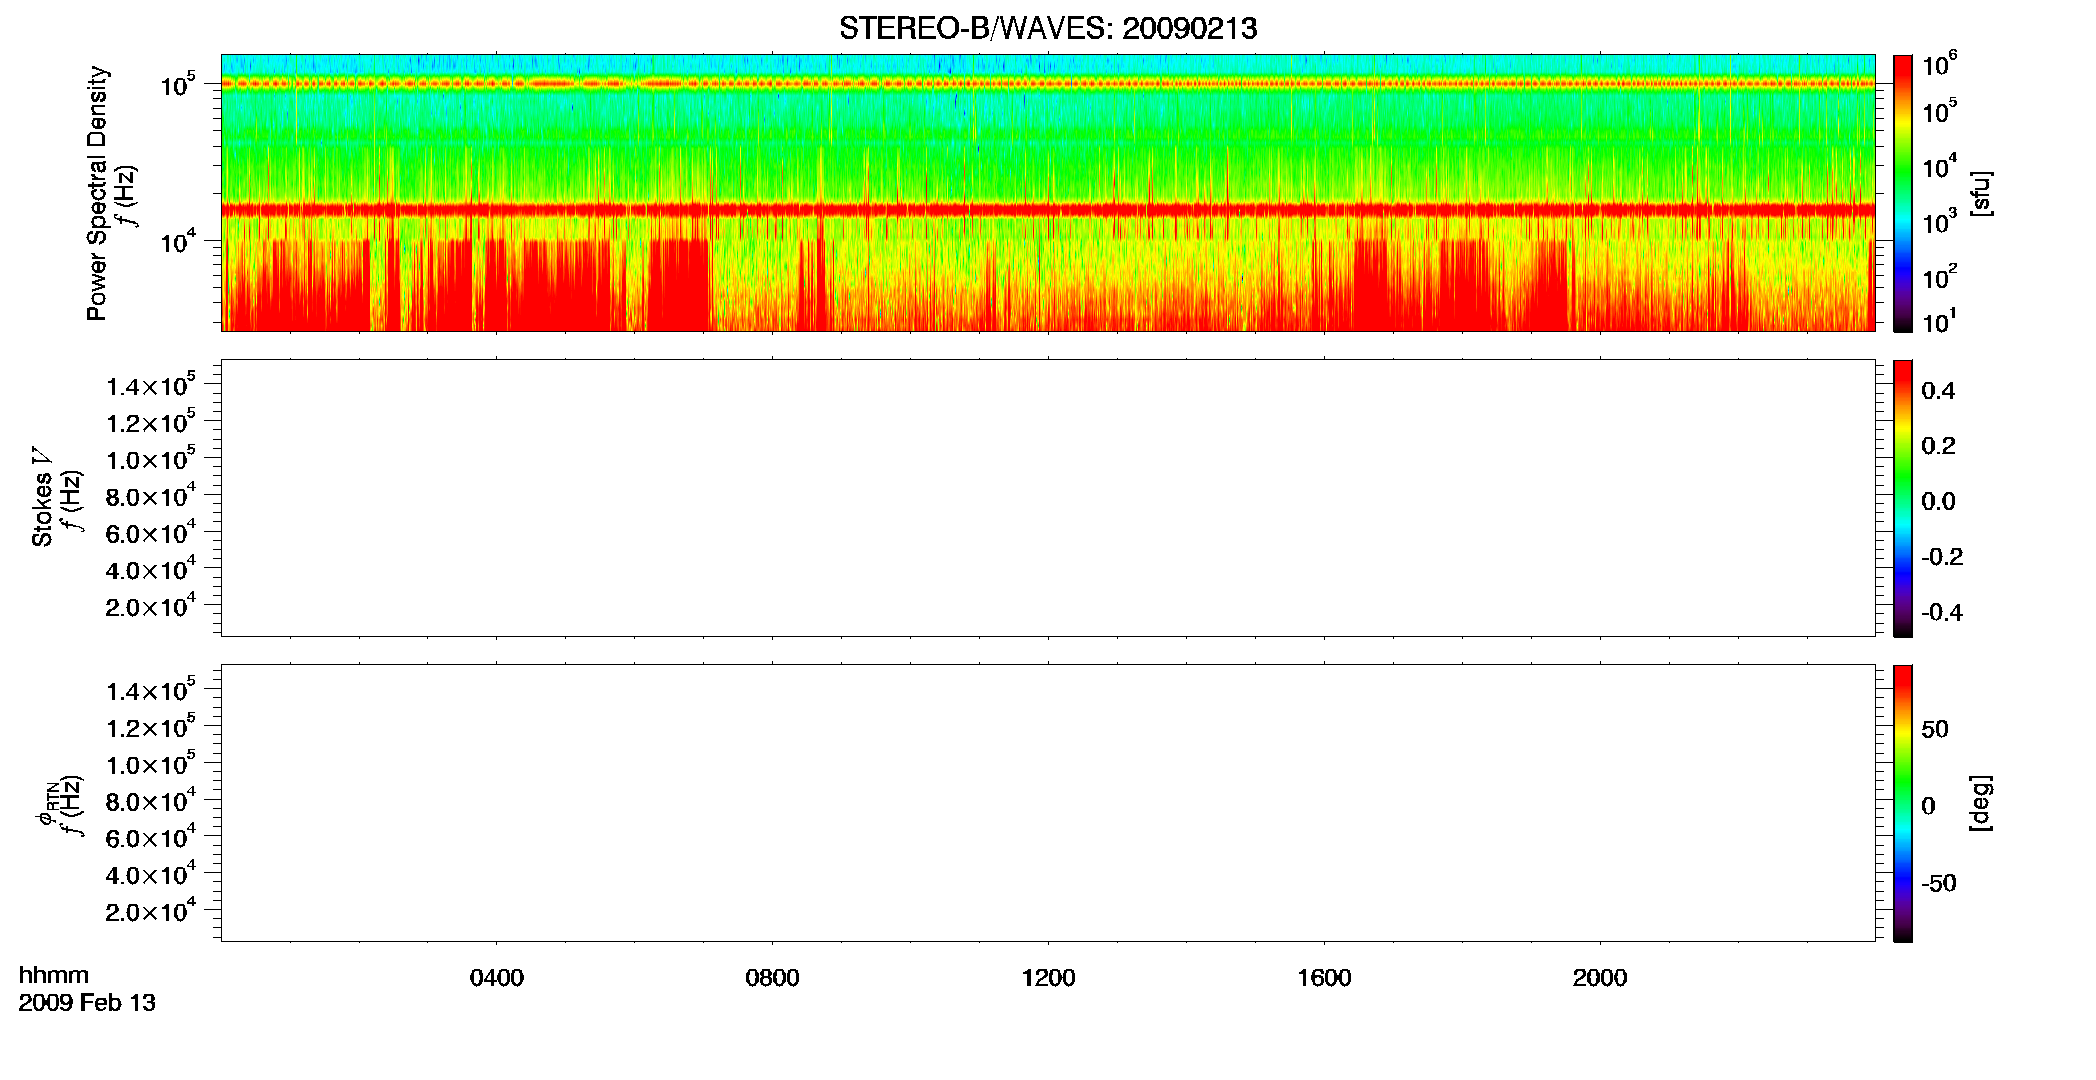This screenshot has height=1080, width=2096.
Task: Click the STEREO-B/WAVES: 20090213 plot title
Action: point(1048,29)
